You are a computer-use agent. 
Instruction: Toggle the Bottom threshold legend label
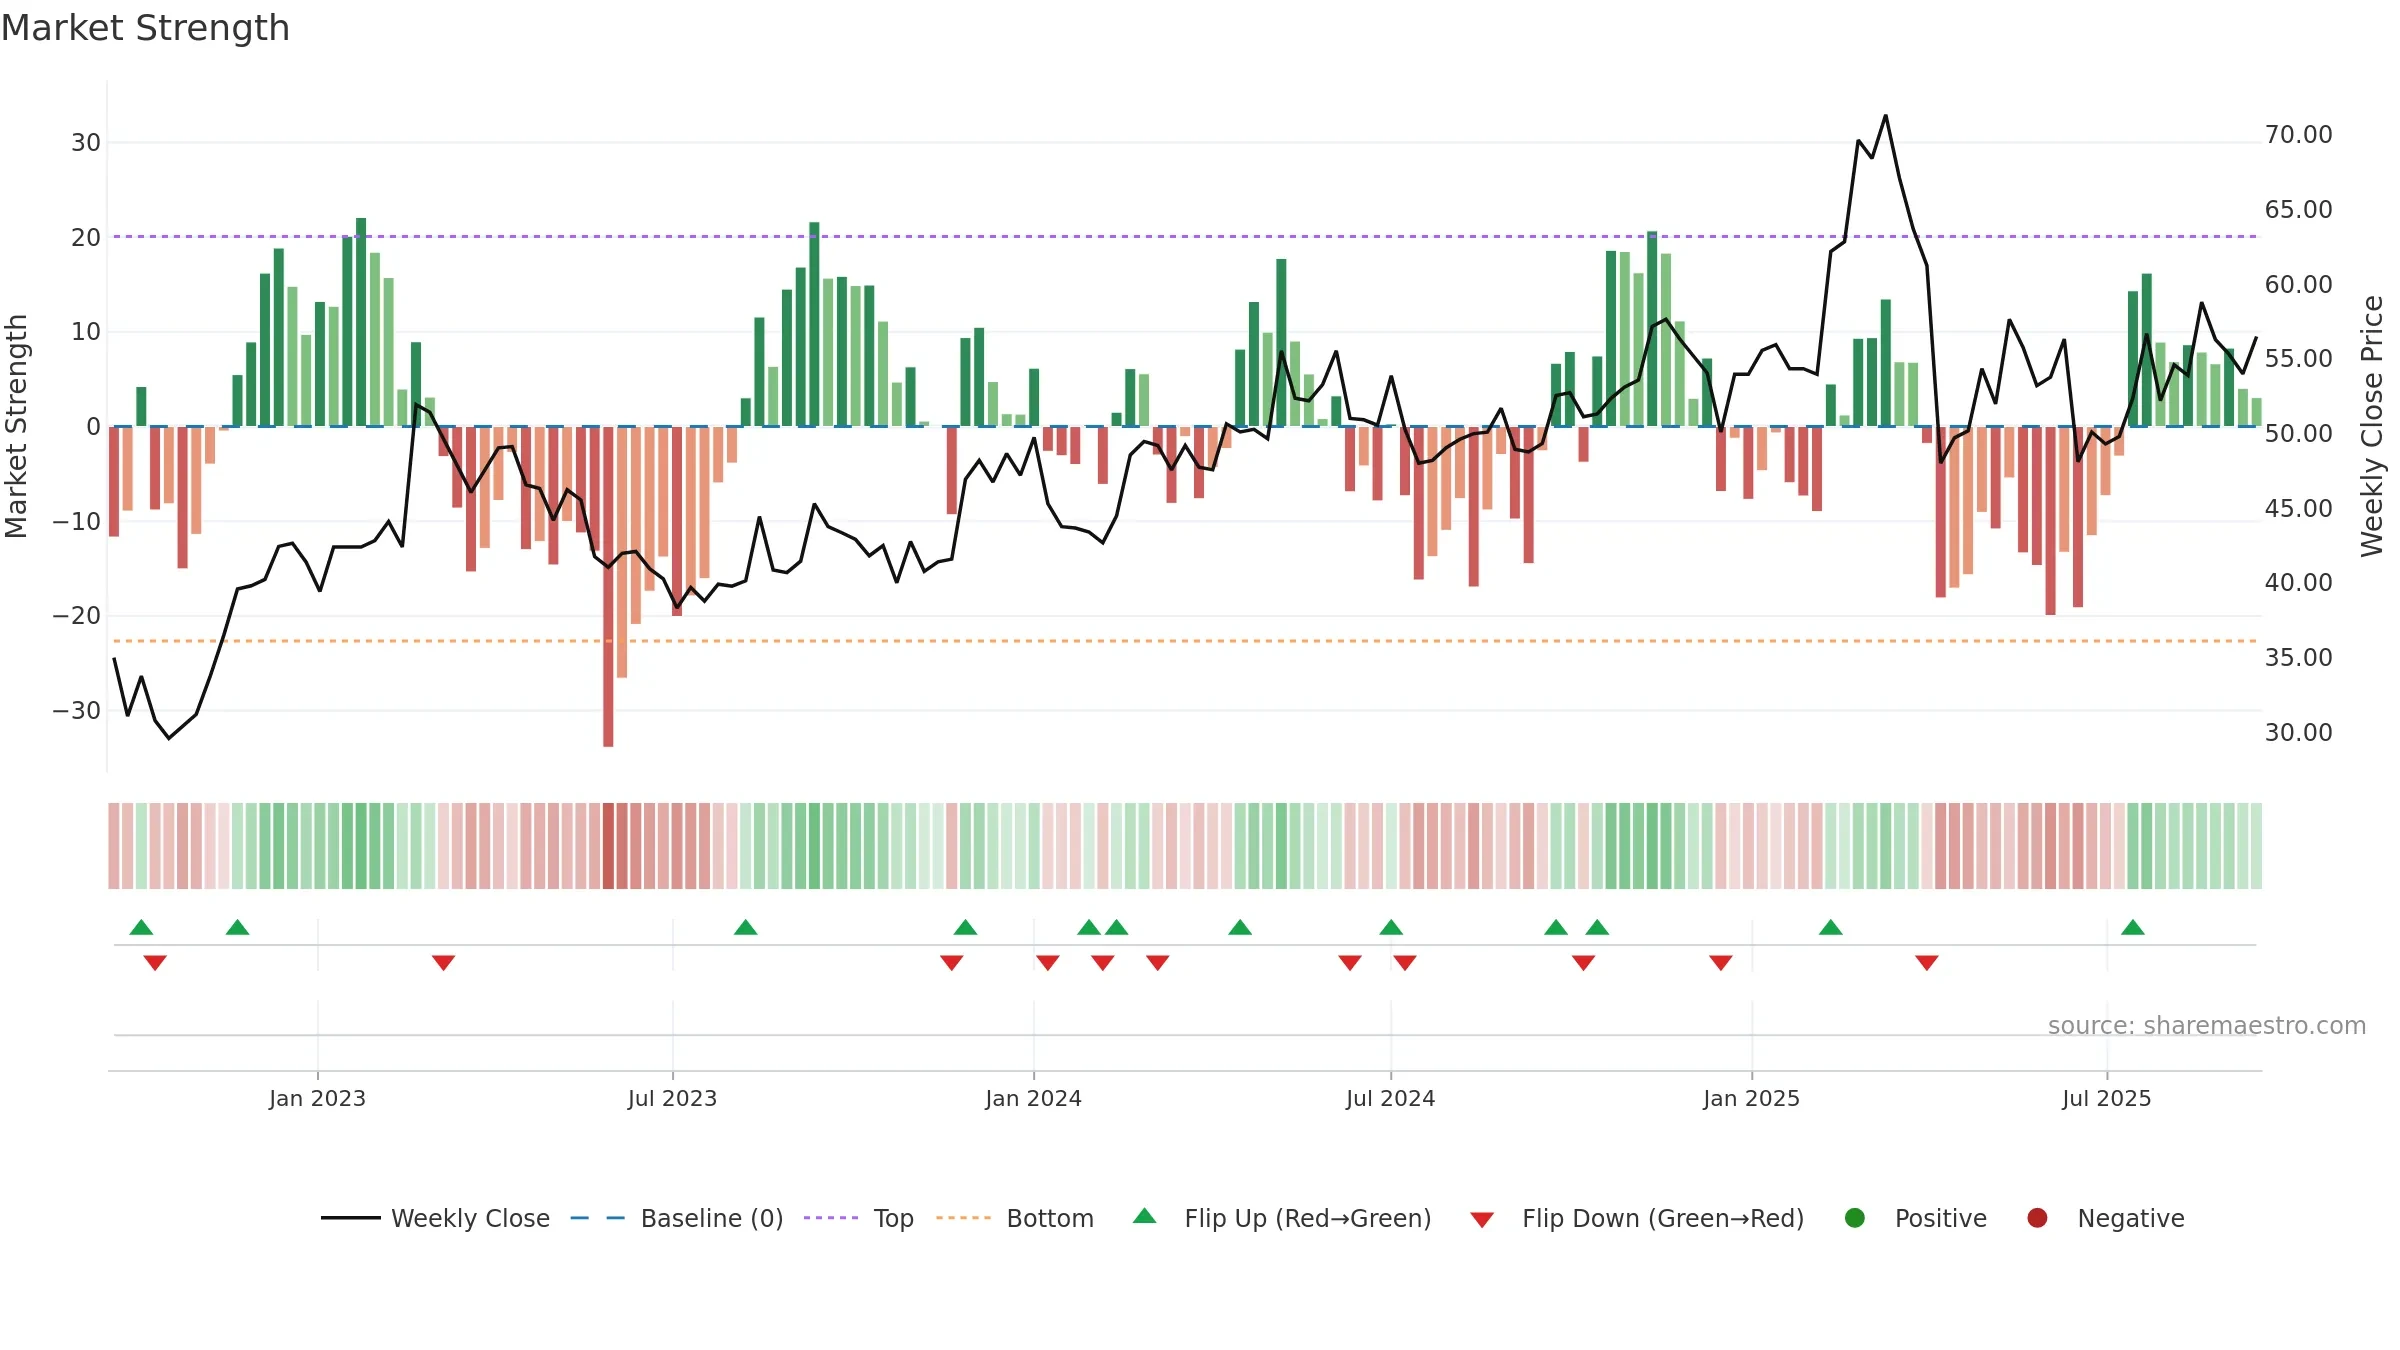[x=1050, y=1218]
